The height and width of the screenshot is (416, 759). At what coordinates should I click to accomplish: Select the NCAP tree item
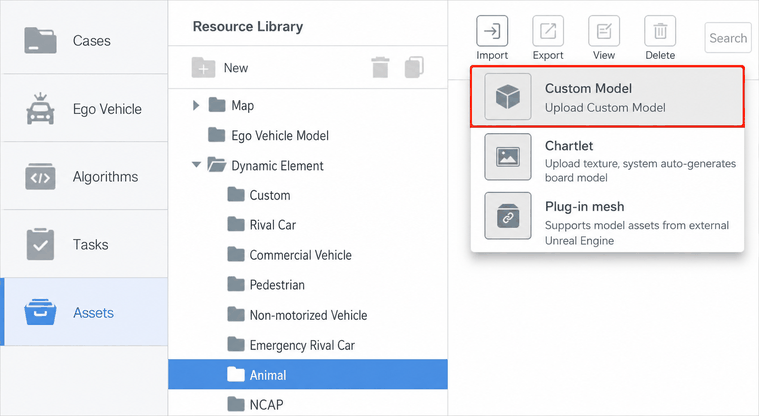307,404
